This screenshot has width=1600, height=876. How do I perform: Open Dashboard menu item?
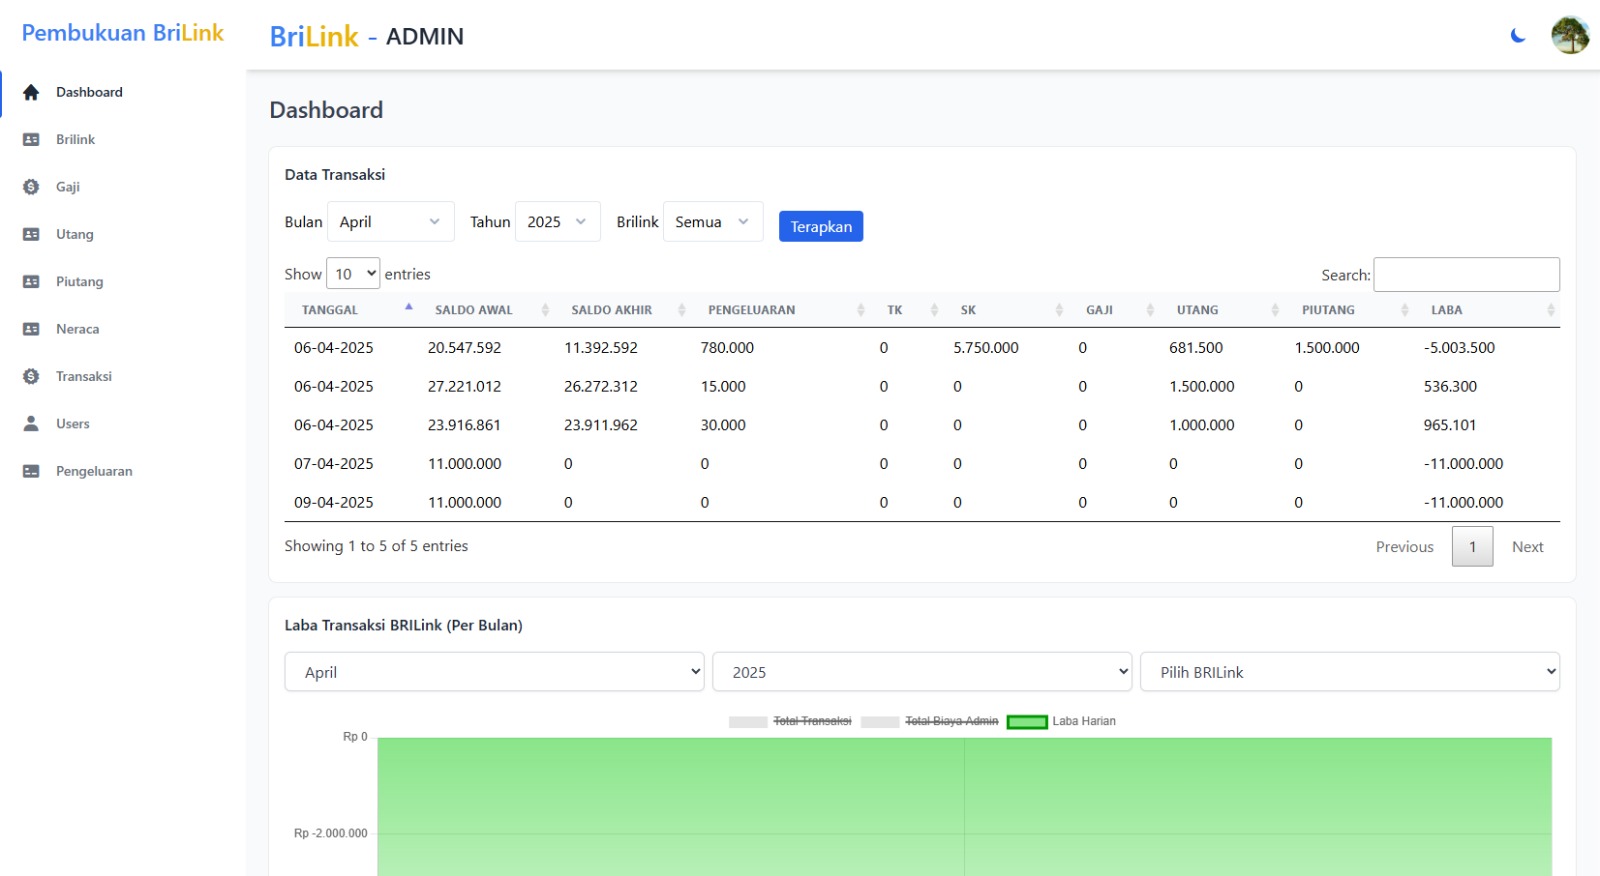pos(89,92)
